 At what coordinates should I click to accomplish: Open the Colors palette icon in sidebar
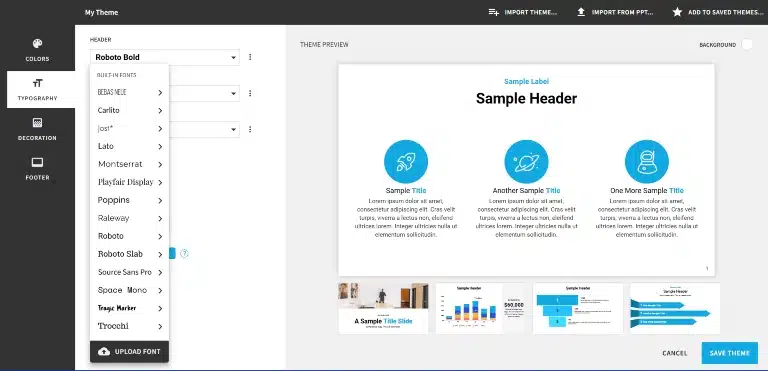coord(38,44)
